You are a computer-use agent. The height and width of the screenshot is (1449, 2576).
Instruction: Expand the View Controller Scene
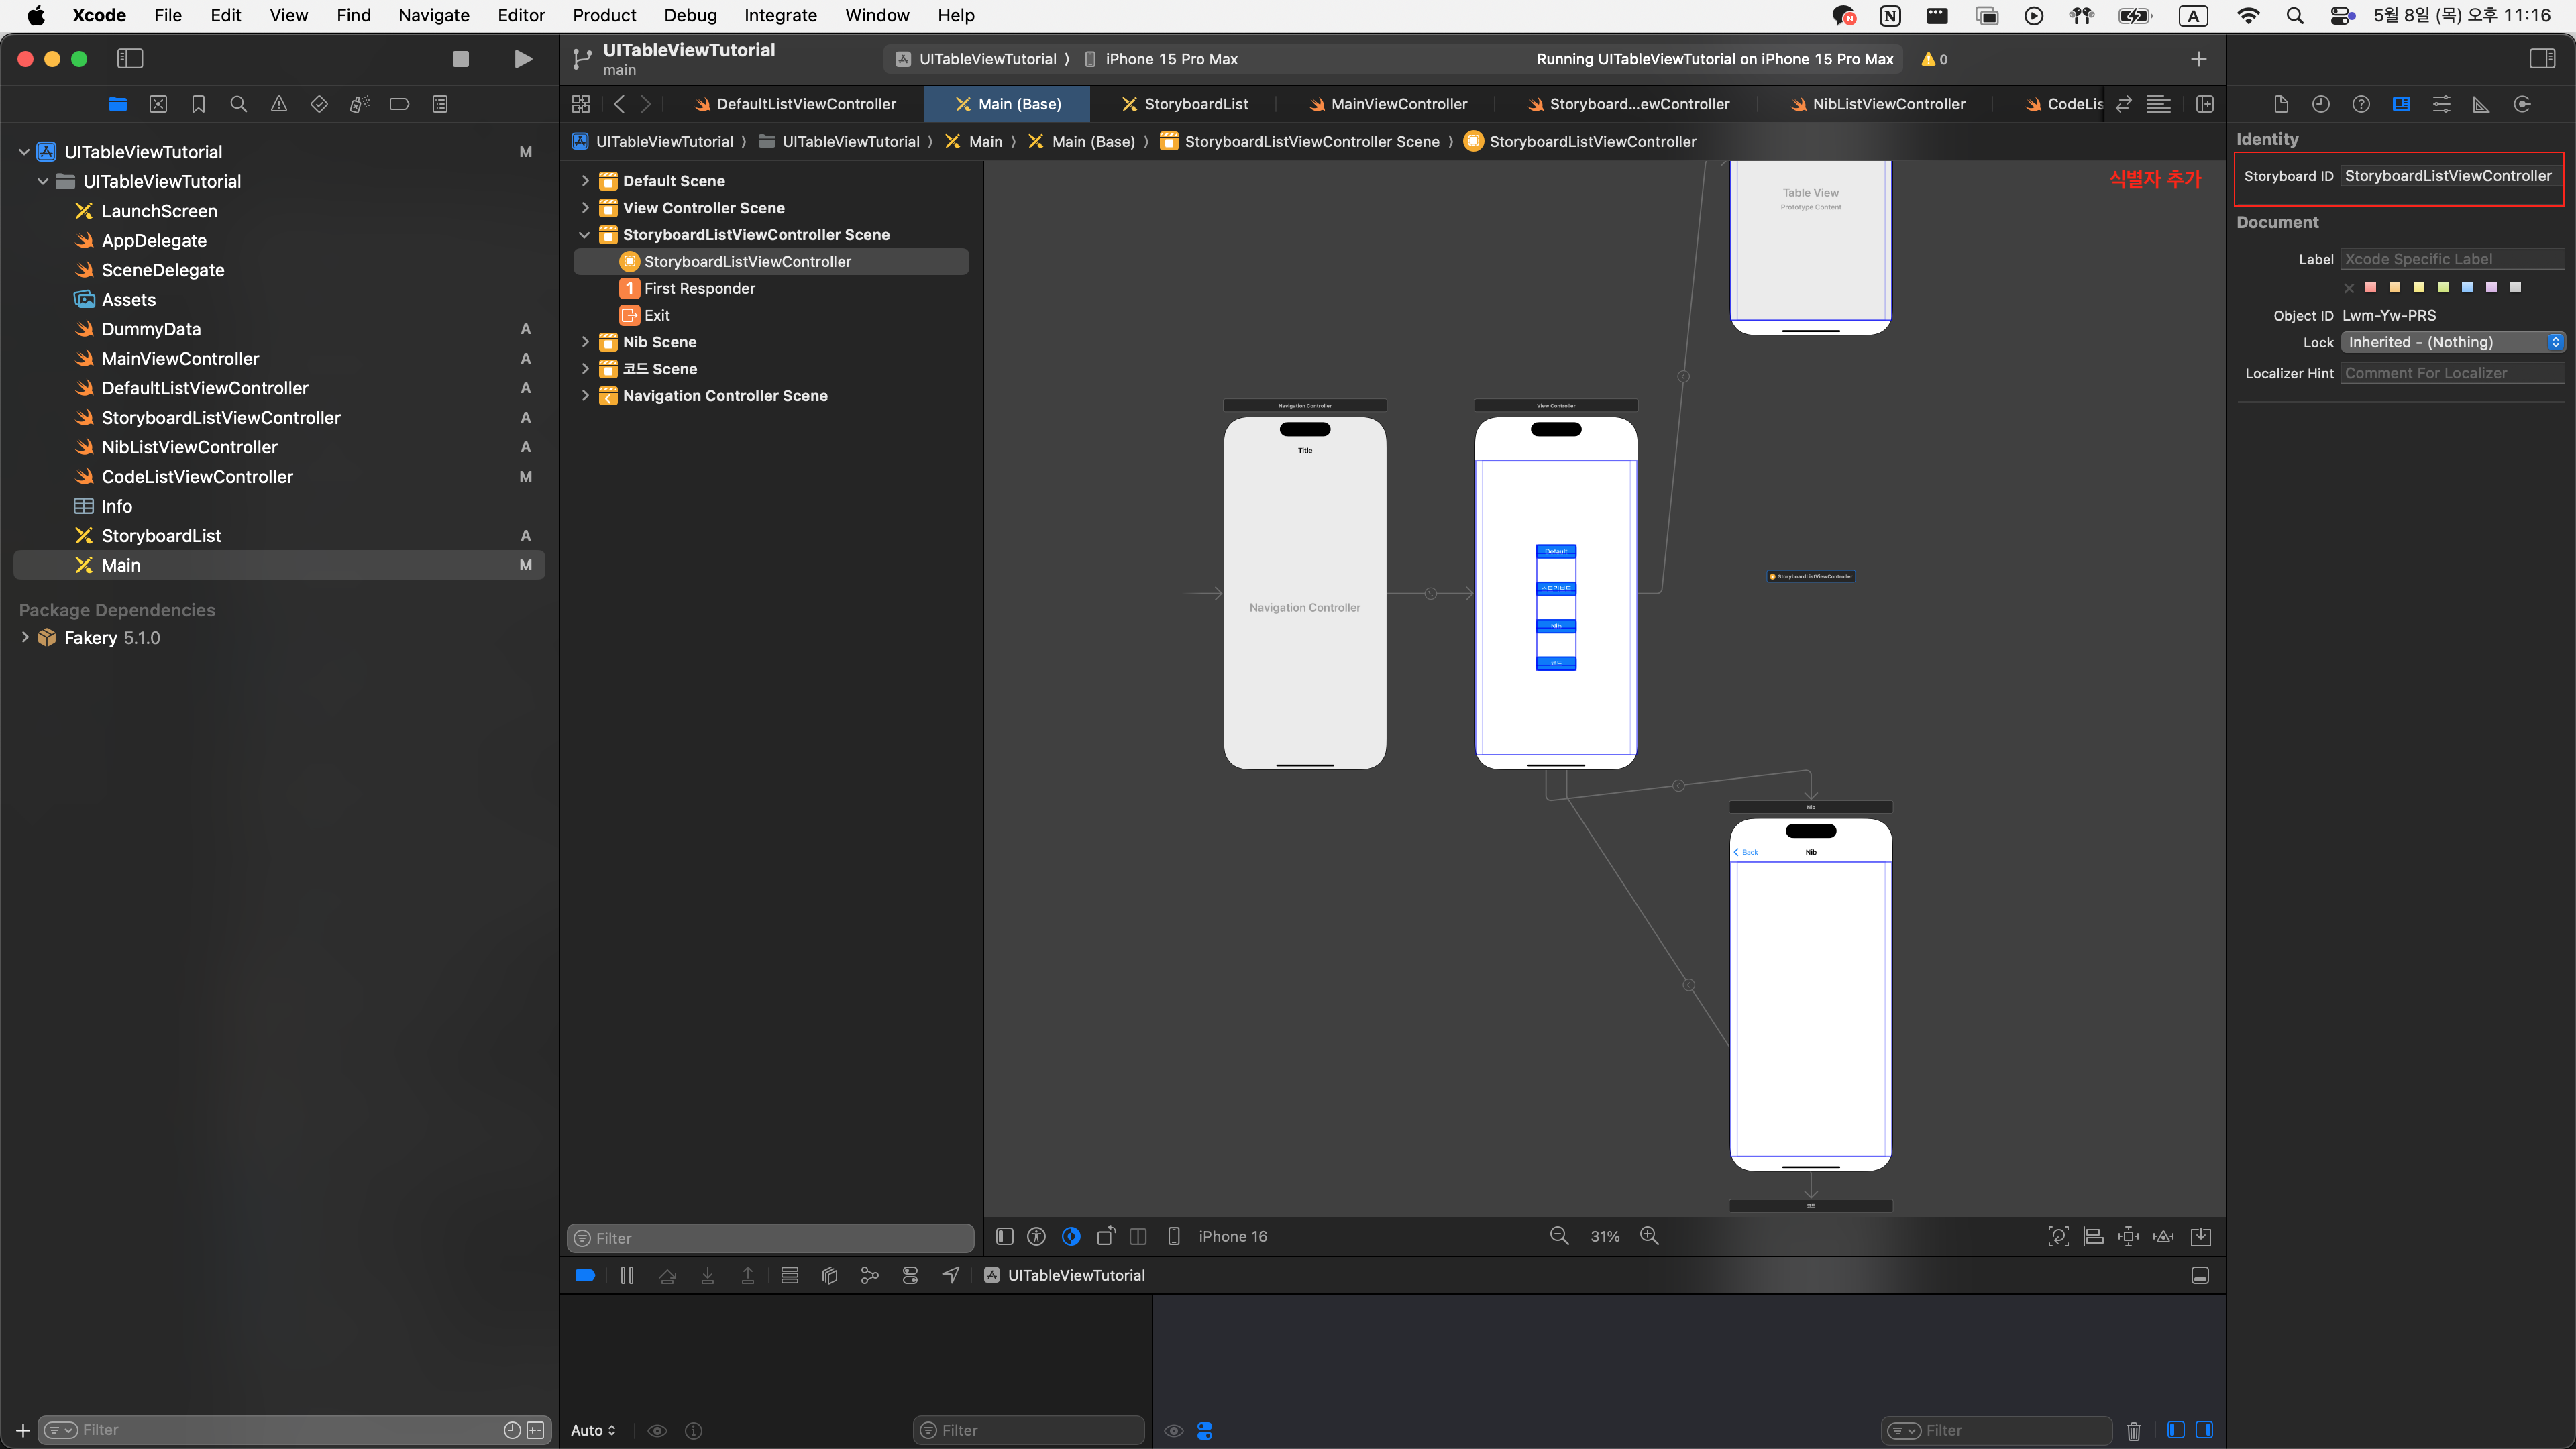pos(585,208)
